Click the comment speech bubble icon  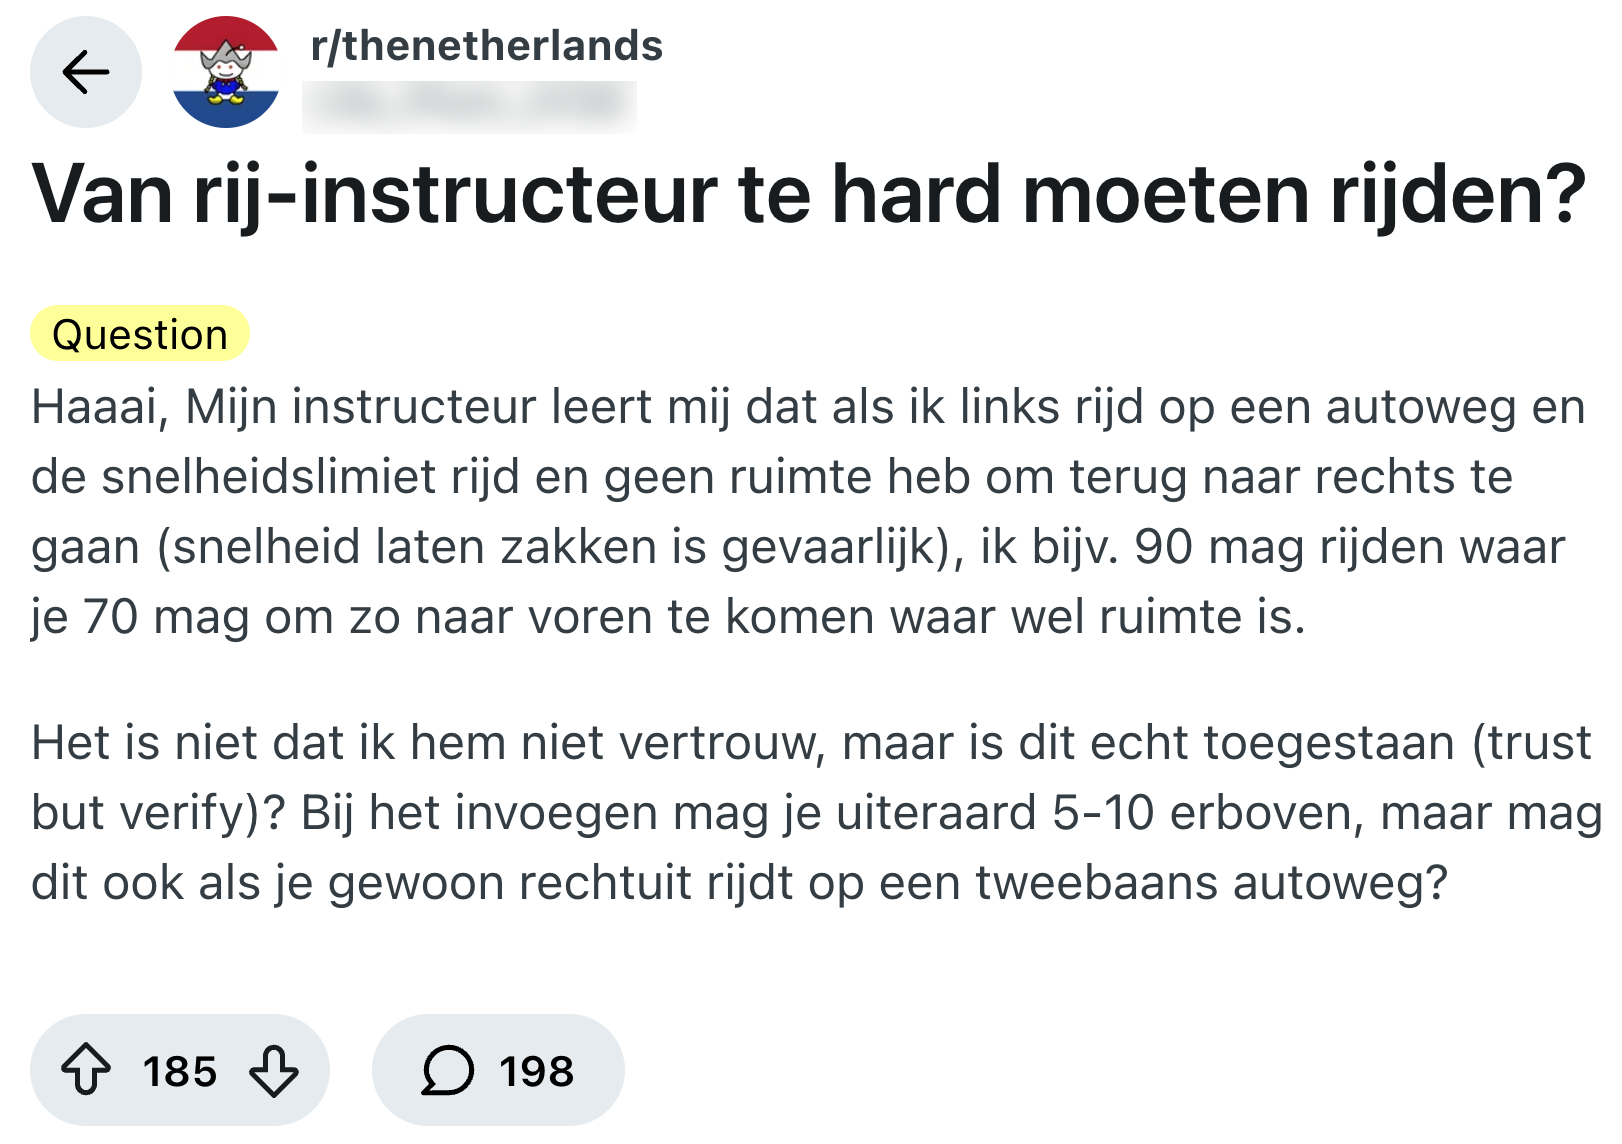[447, 1070]
